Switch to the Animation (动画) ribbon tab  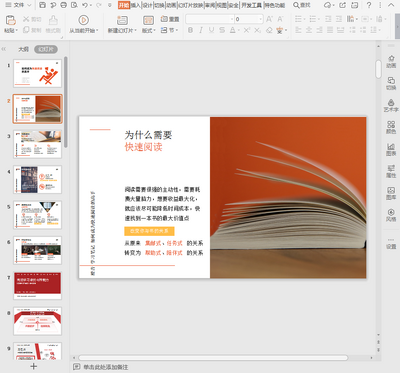(171, 5)
